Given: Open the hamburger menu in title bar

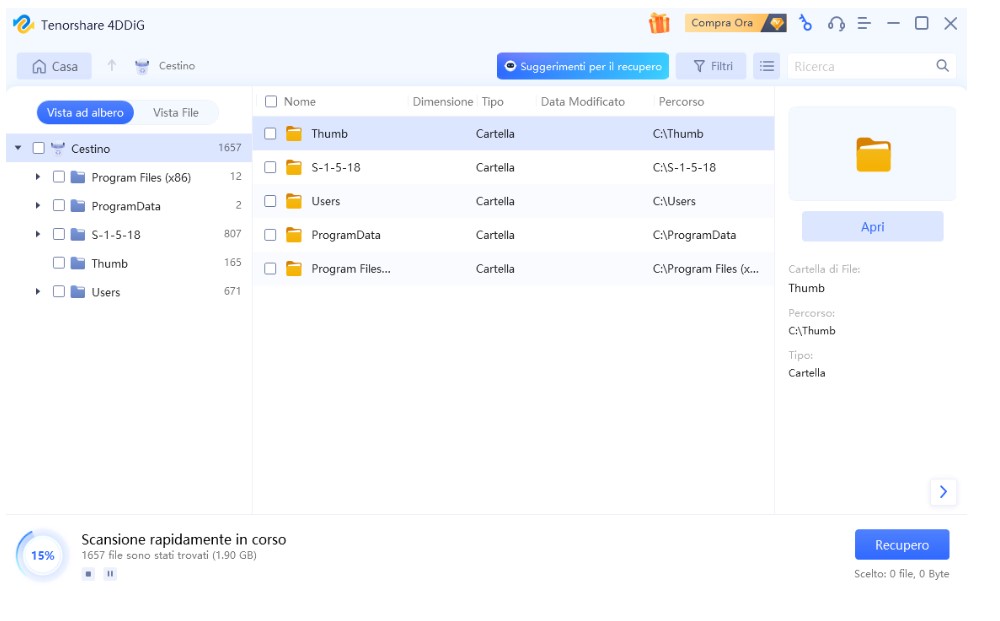Looking at the screenshot, I should pyautogui.click(x=864, y=23).
